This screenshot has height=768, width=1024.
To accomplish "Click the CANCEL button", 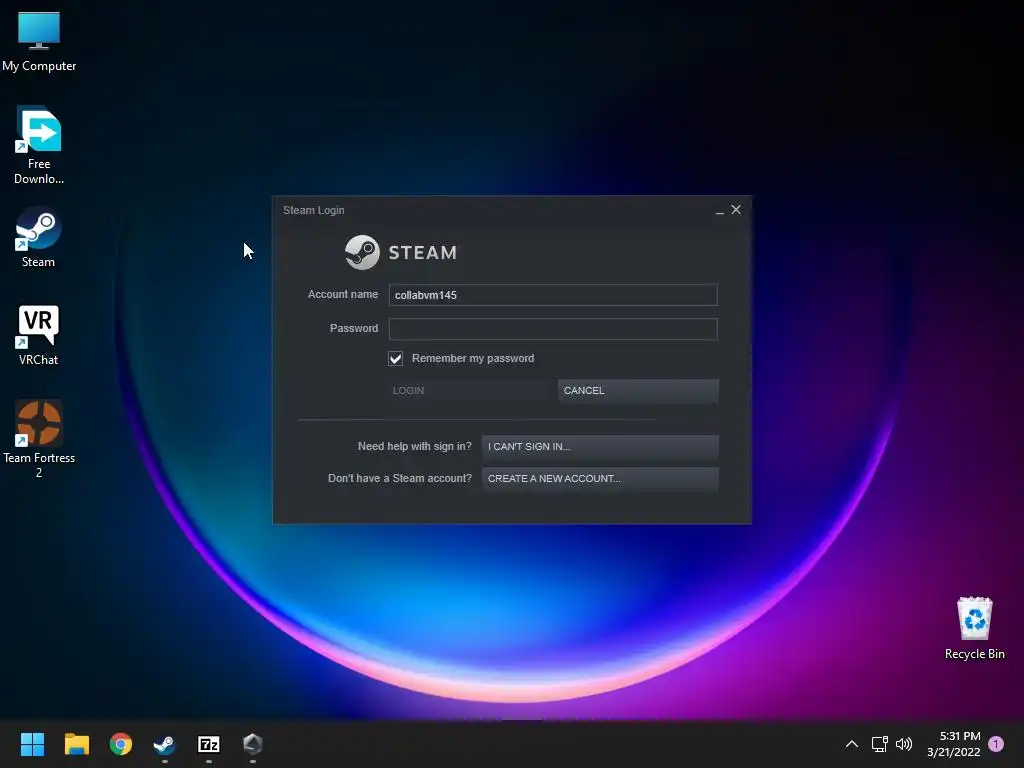I will pyautogui.click(x=638, y=391).
